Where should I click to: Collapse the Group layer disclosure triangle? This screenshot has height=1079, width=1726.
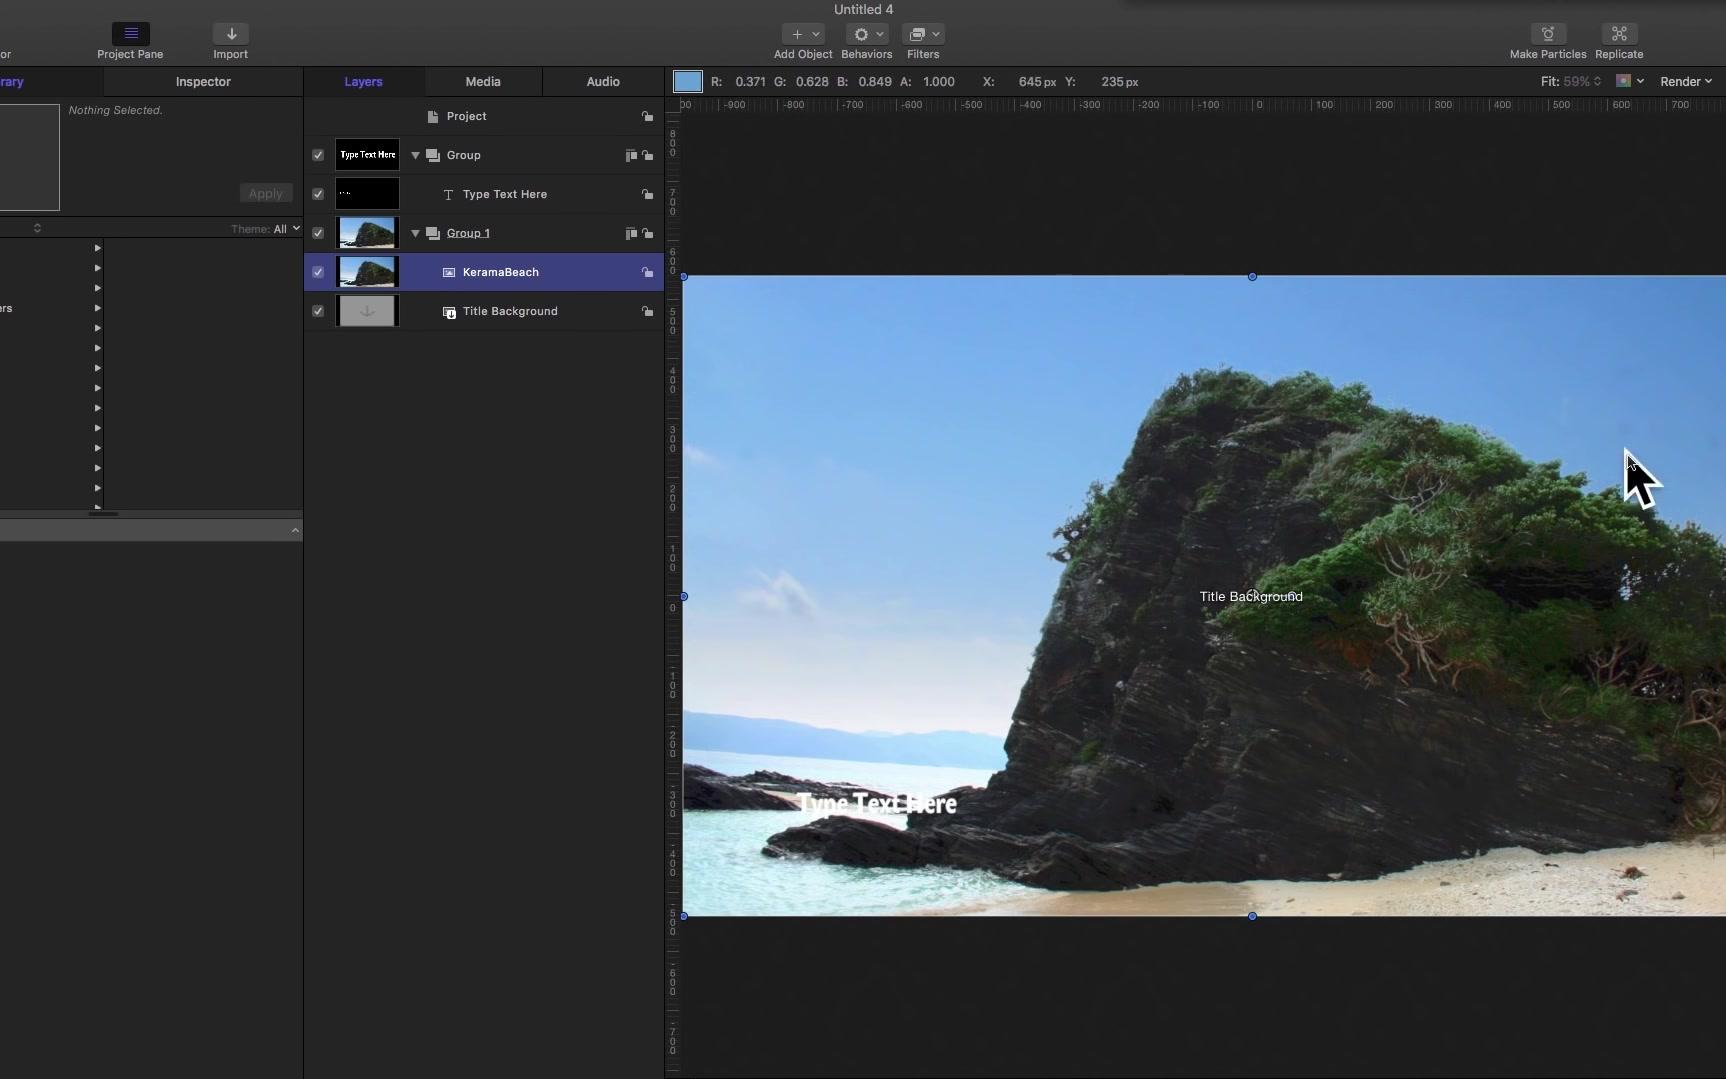point(415,155)
